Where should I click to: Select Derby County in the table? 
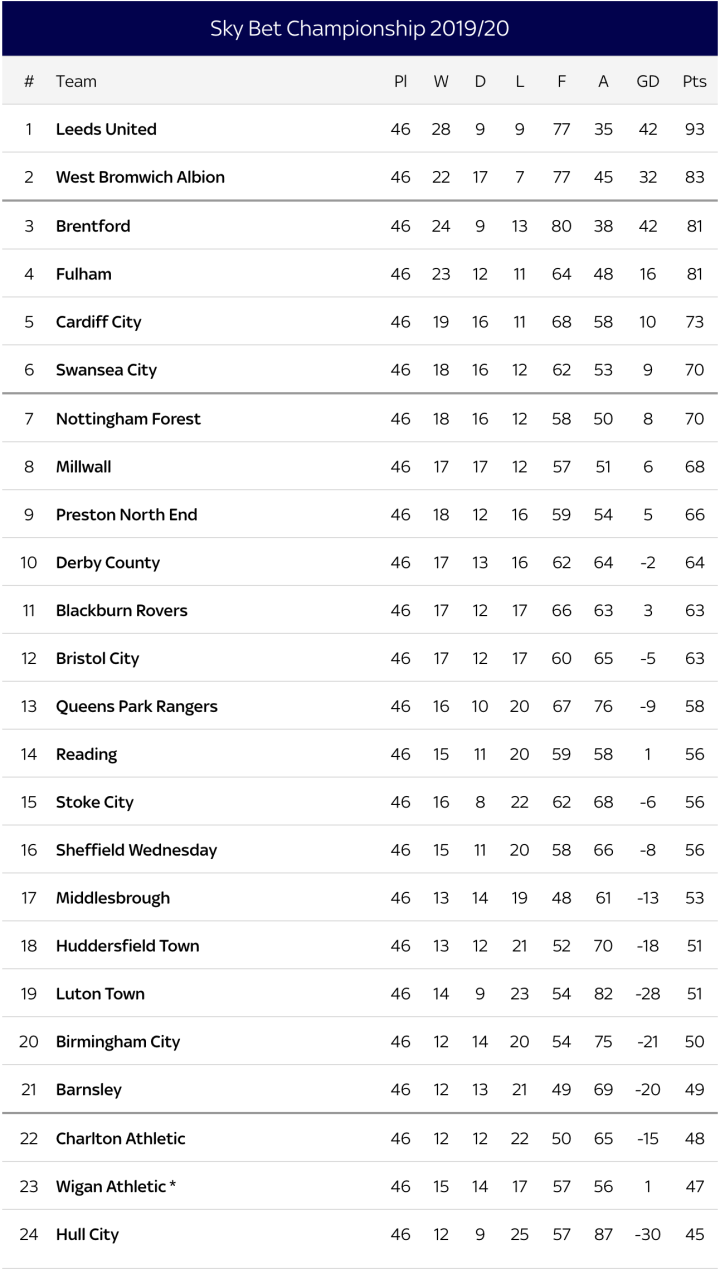(x=108, y=563)
